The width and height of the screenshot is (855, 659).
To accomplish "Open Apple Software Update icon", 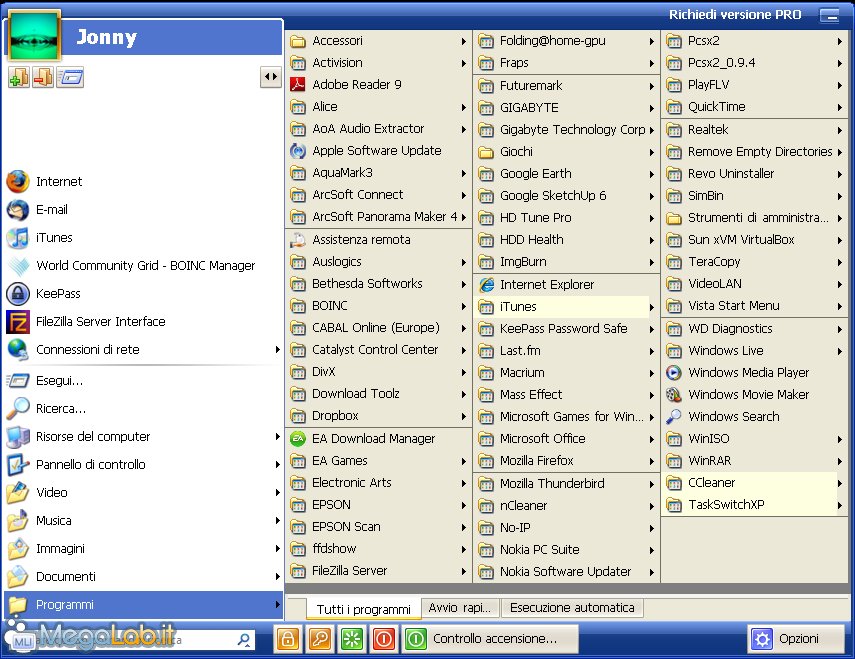I will pyautogui.click(x=298, y=150).
